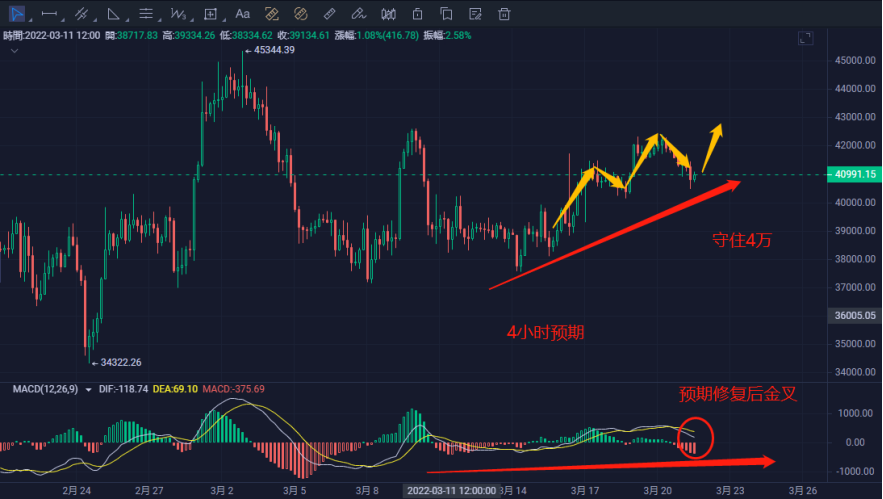Activate the ruler measurement tool
The height and width of the screenshot is (499, 883).
(329, 14)
